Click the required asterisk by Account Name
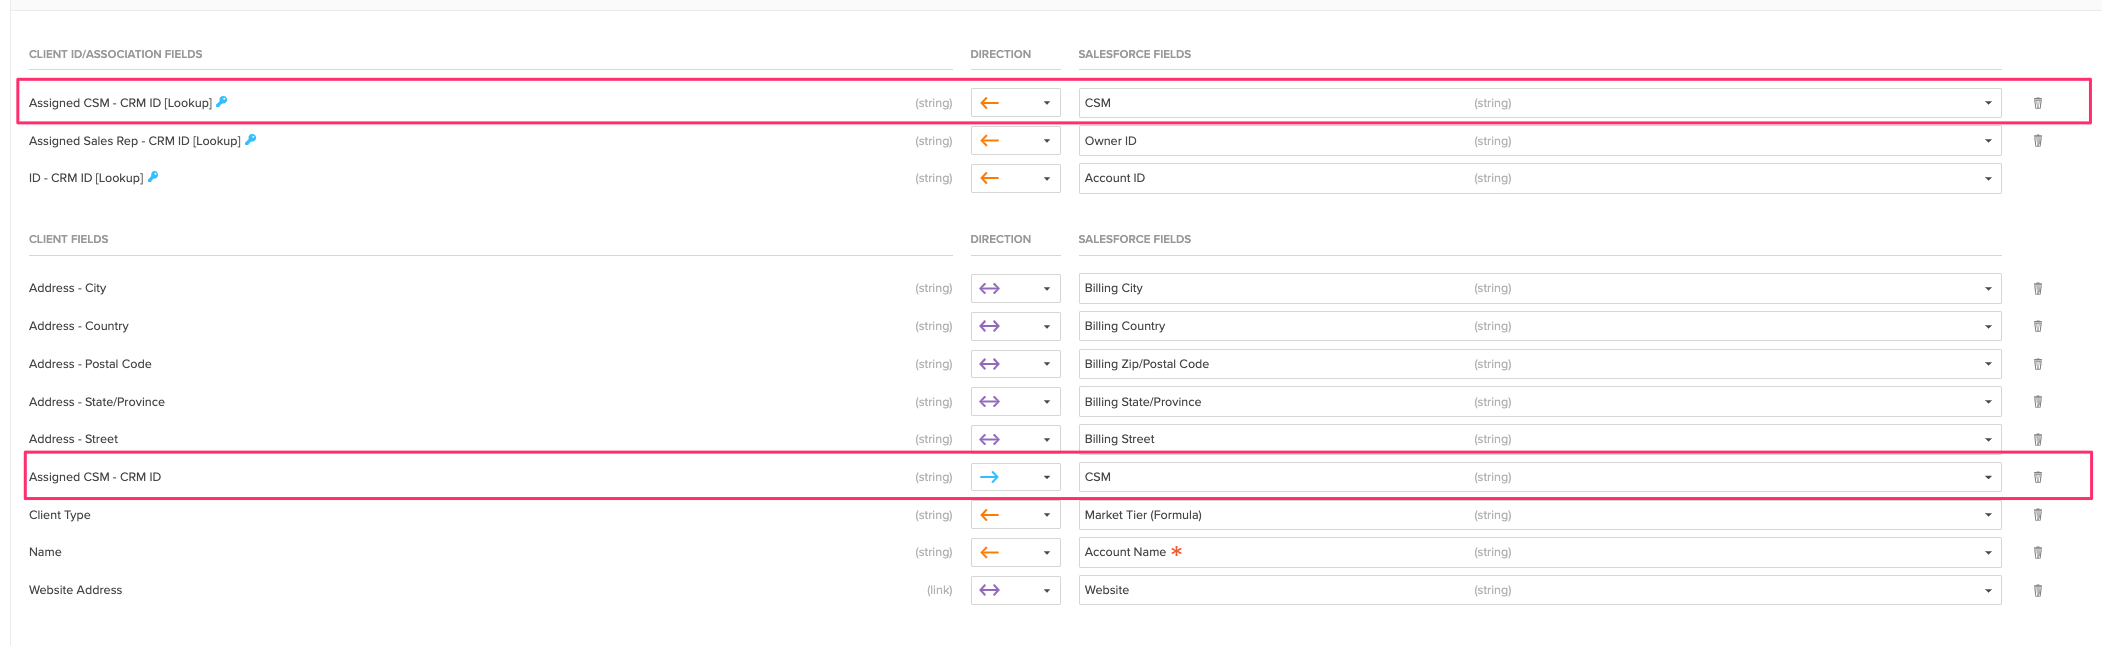Image resolution: width=2102 pixels, height=646 pixels. pyautogui.click(x=1177, y=551)
